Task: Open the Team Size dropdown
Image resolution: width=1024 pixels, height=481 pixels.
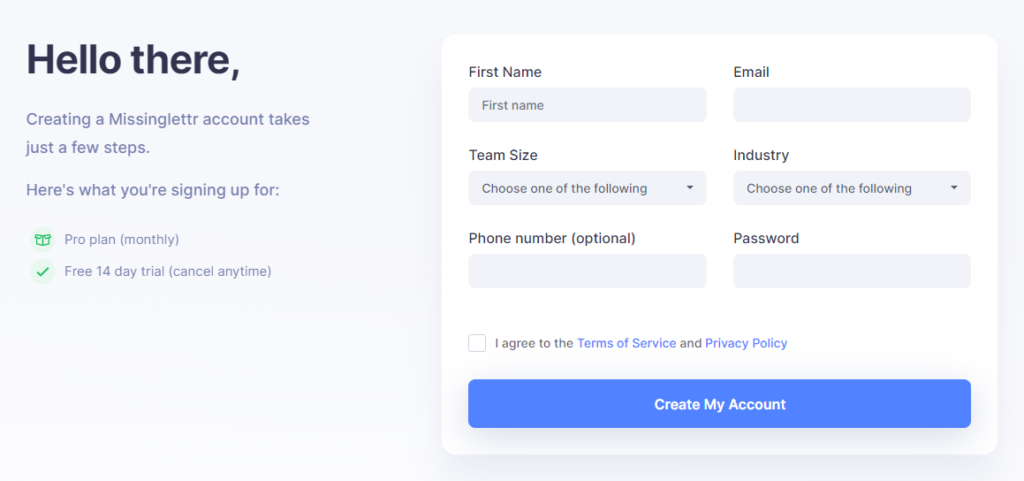Action: [587, 188]
